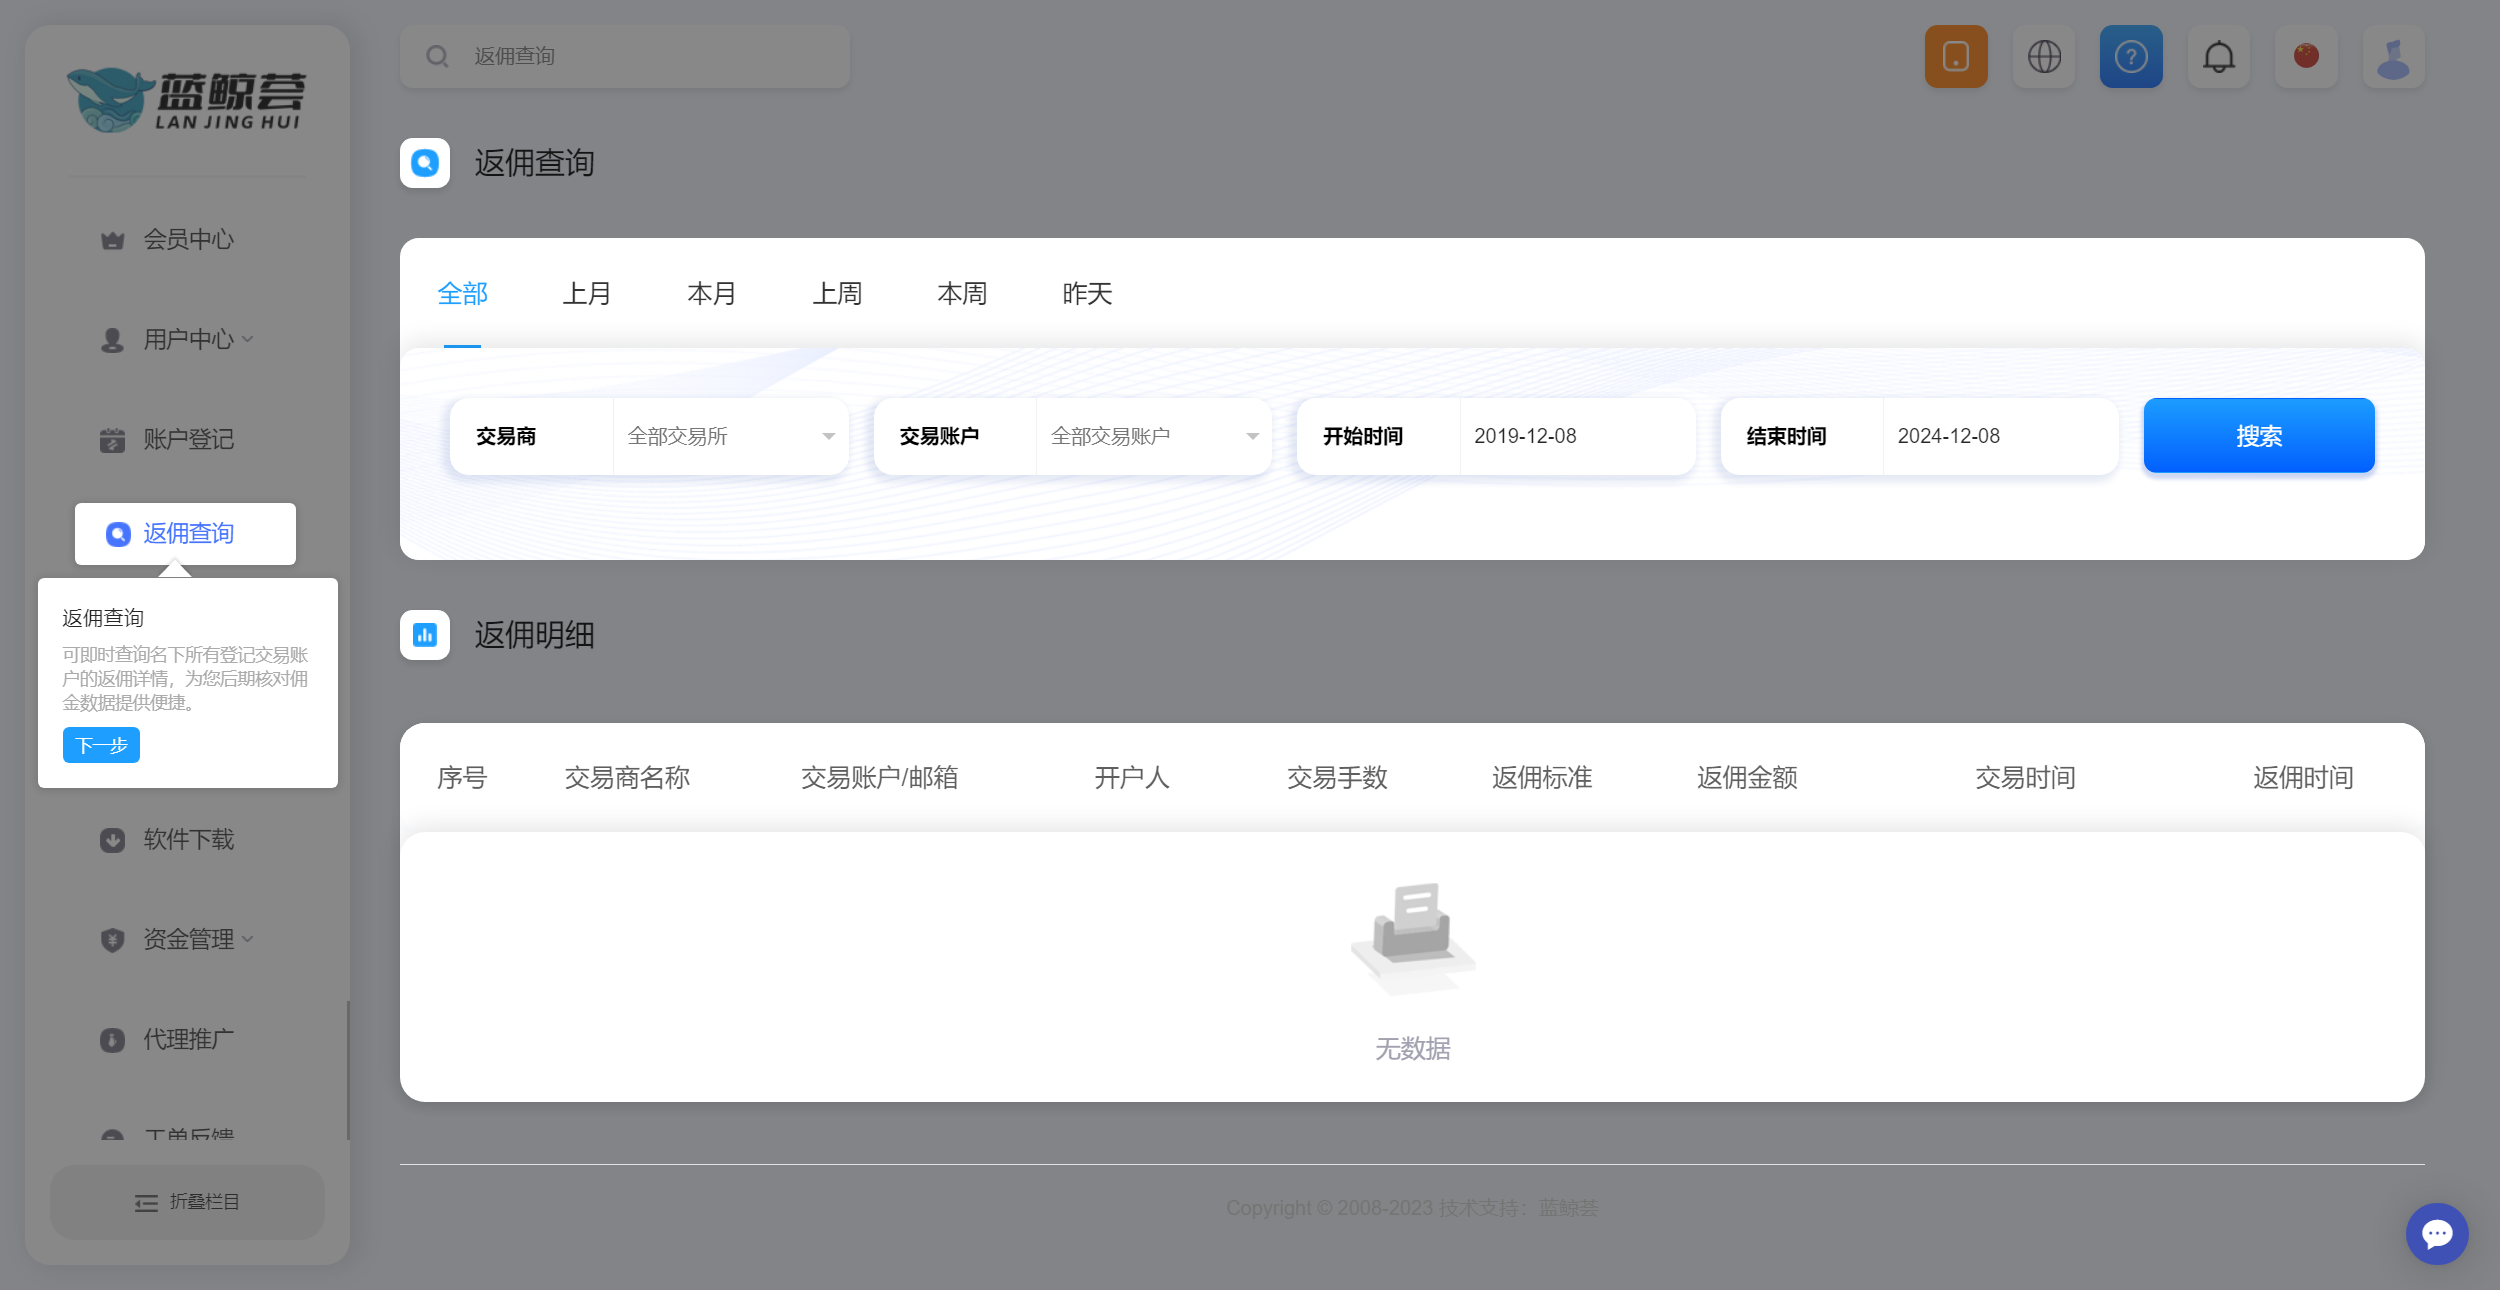Image resolution: width=2500 pixels, height=1290 pixels.
Task: Collapse the sidebar with 折叠栏目
Action: pyautogui.click(x=188, y=1202)
